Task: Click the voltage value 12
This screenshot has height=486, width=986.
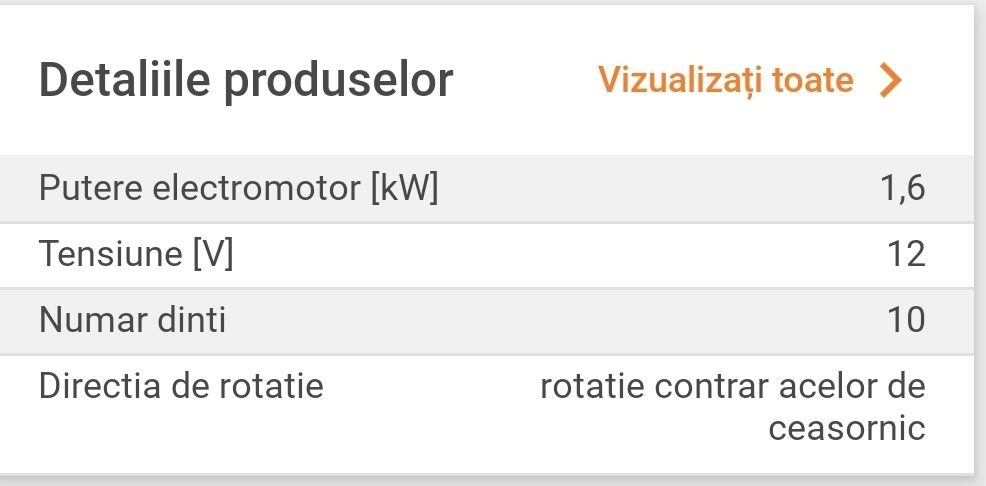Action: tap(906, 254)
